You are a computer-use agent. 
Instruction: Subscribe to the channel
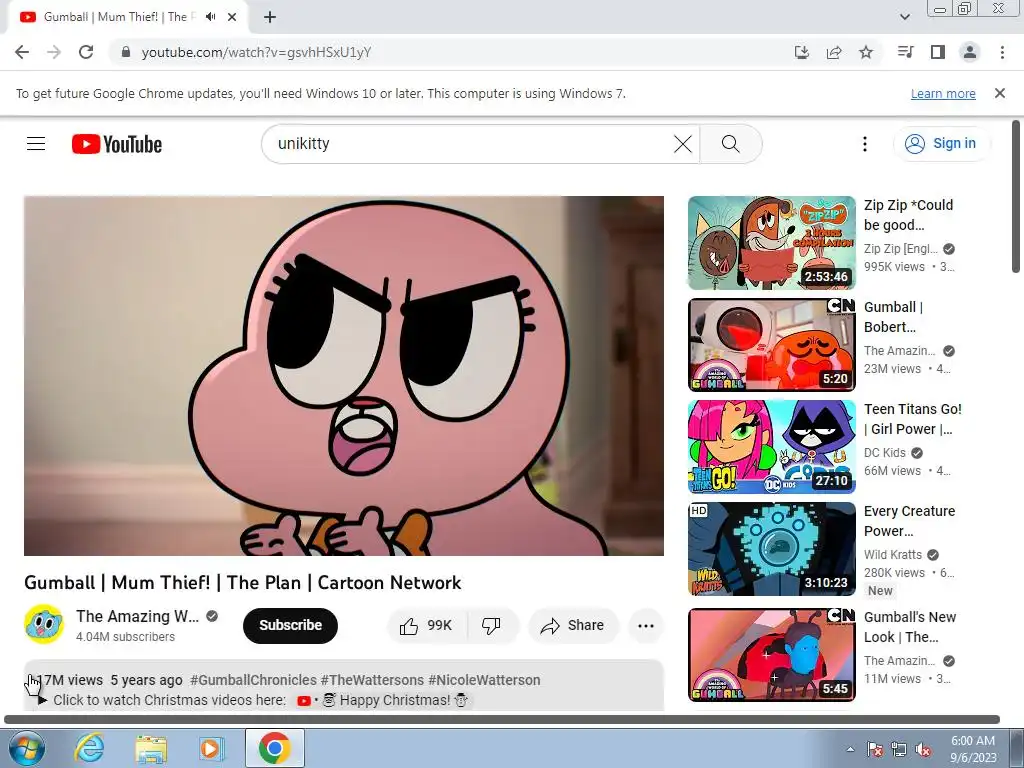click(x=290, y=626)
